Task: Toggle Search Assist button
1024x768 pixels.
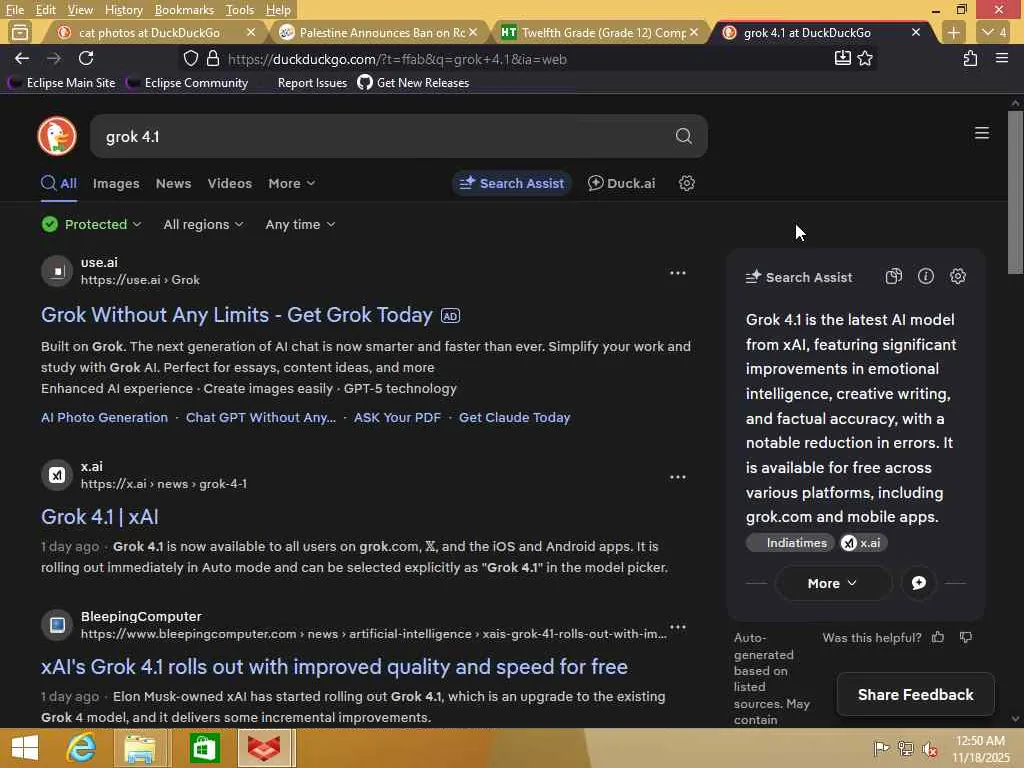Action: point(512,184)
